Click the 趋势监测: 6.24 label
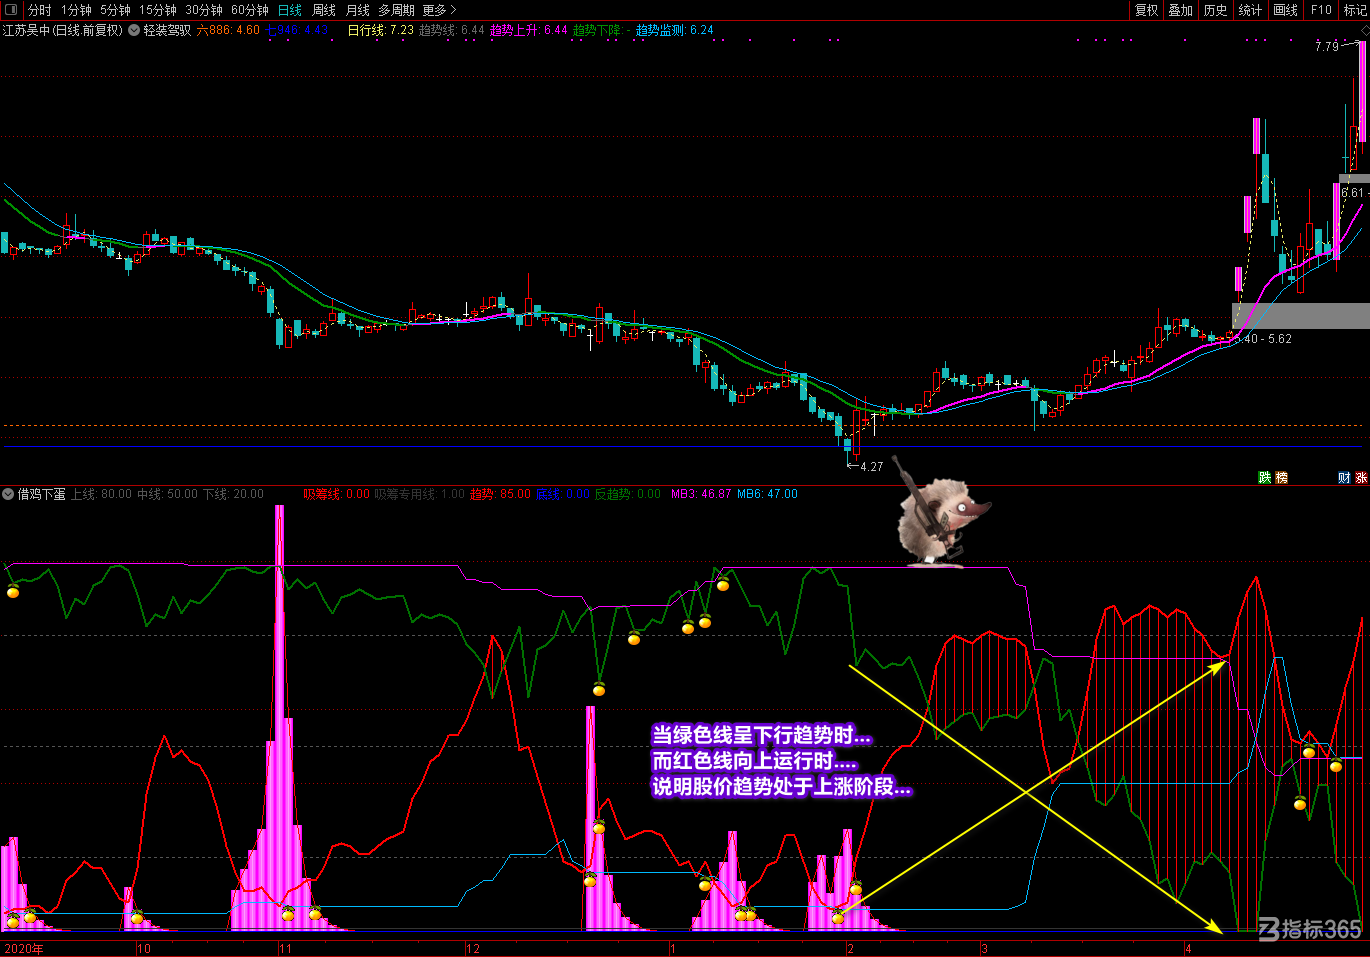This screenshot has width=1370, height=957. point(674,30)
